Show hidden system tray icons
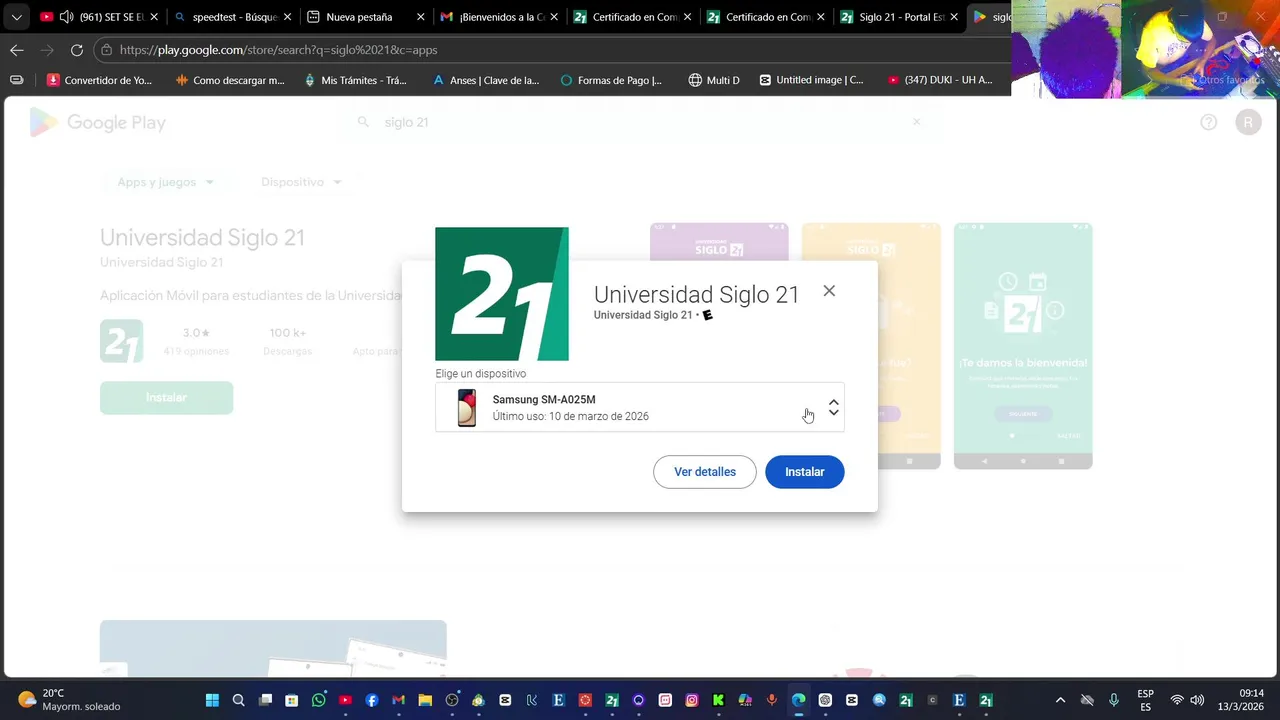 [x=1060, y=700]
